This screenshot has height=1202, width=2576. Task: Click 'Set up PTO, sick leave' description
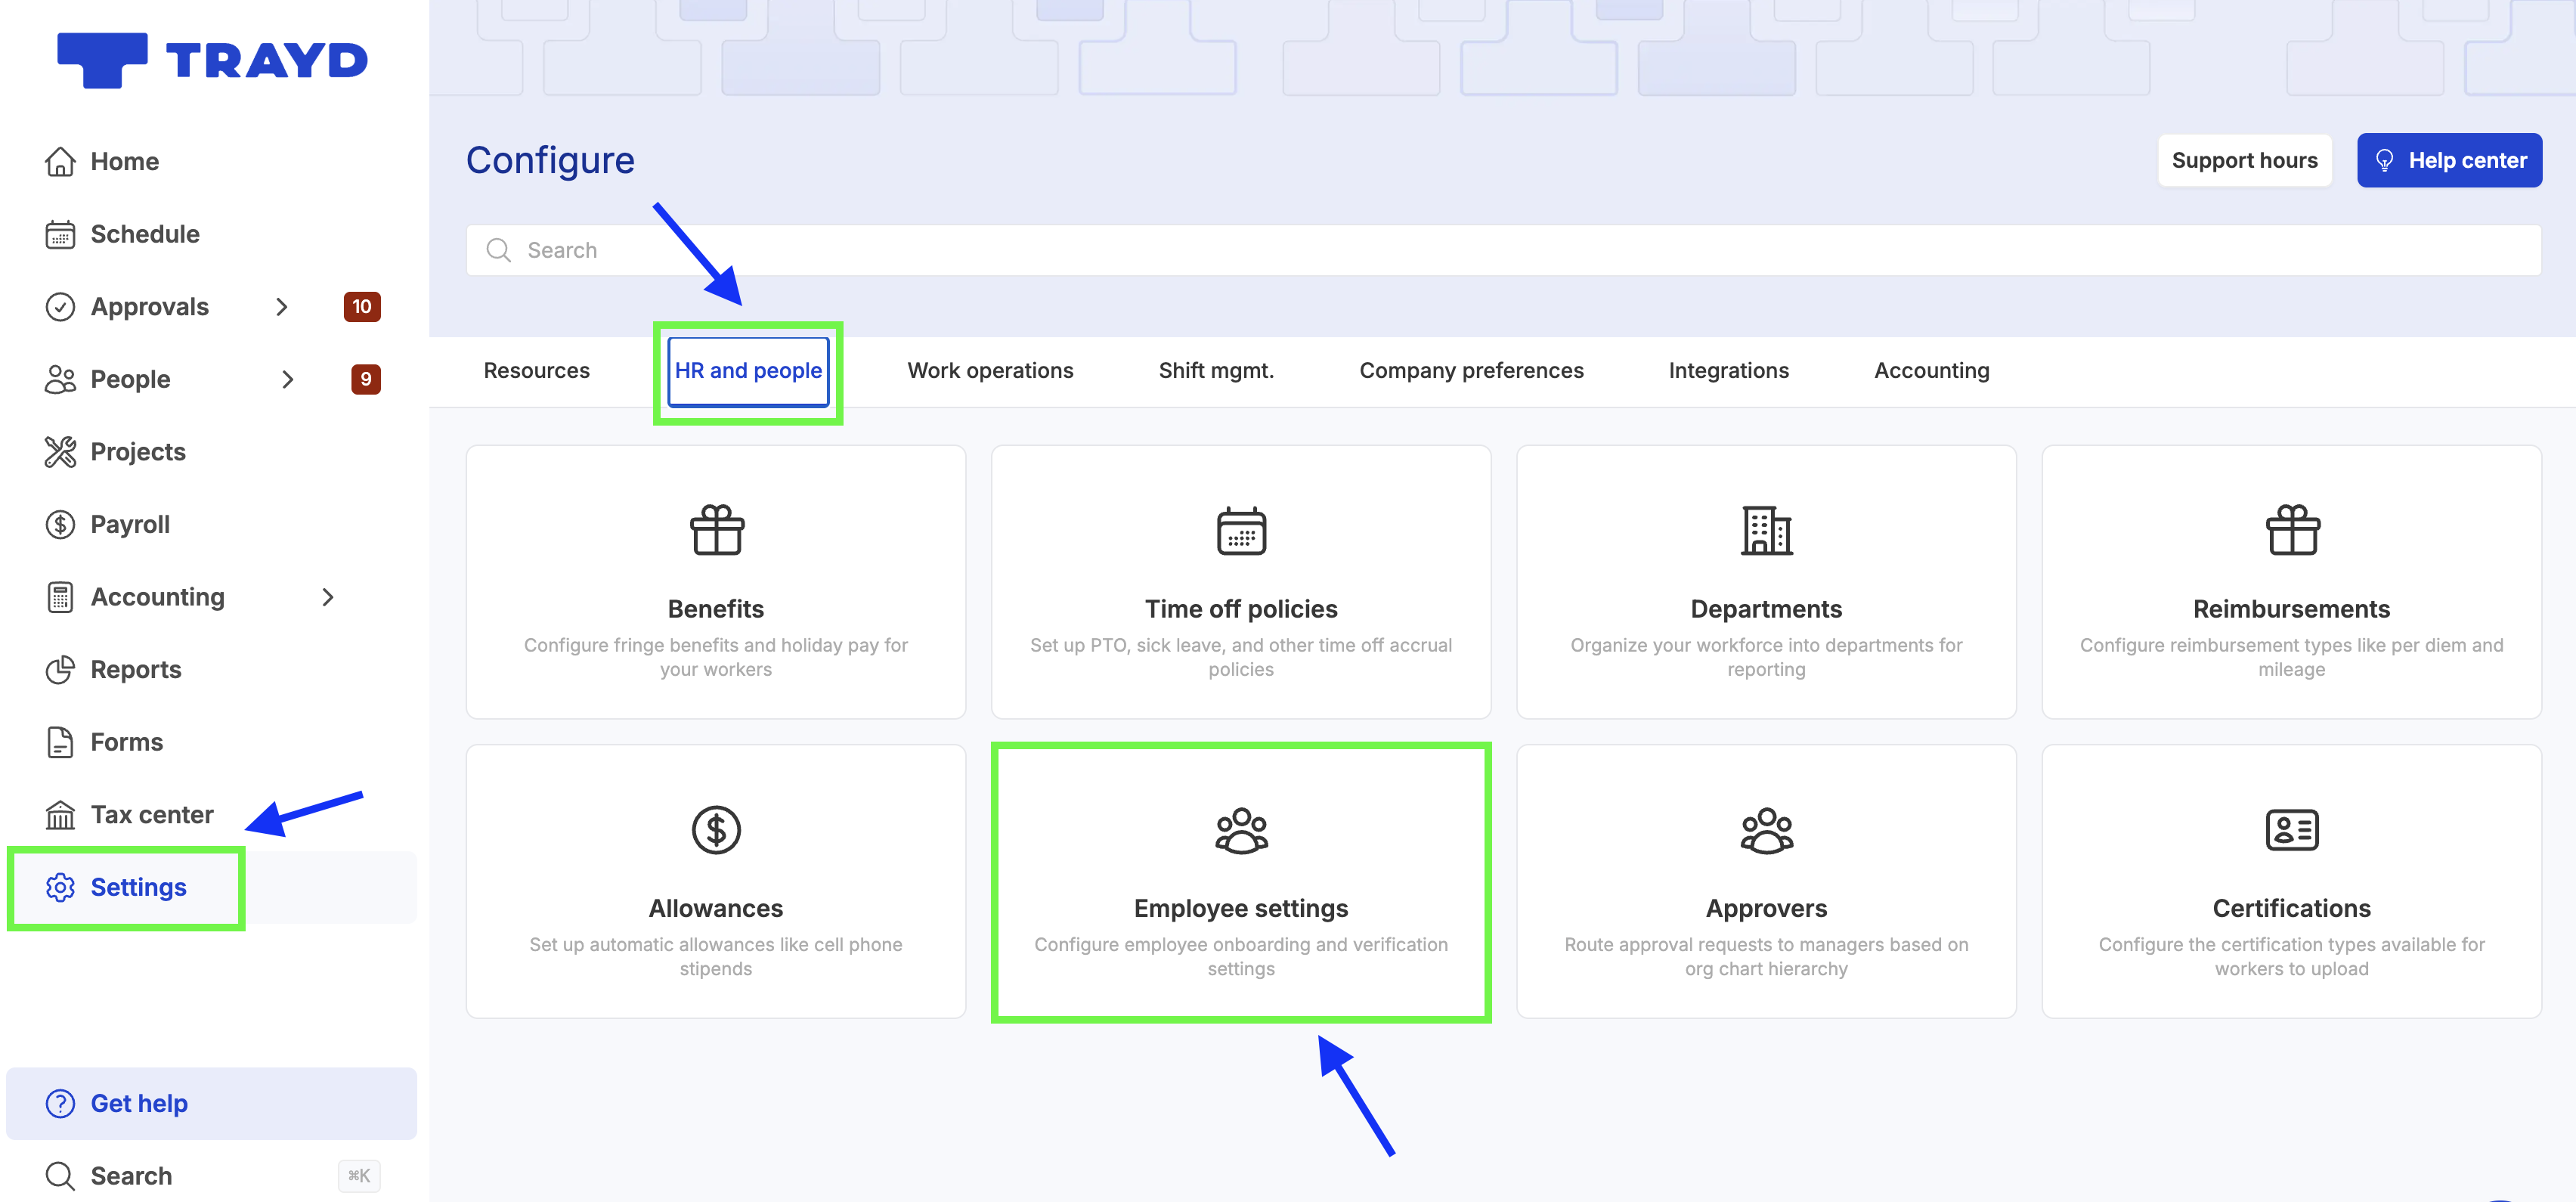tap(1241, 657)
